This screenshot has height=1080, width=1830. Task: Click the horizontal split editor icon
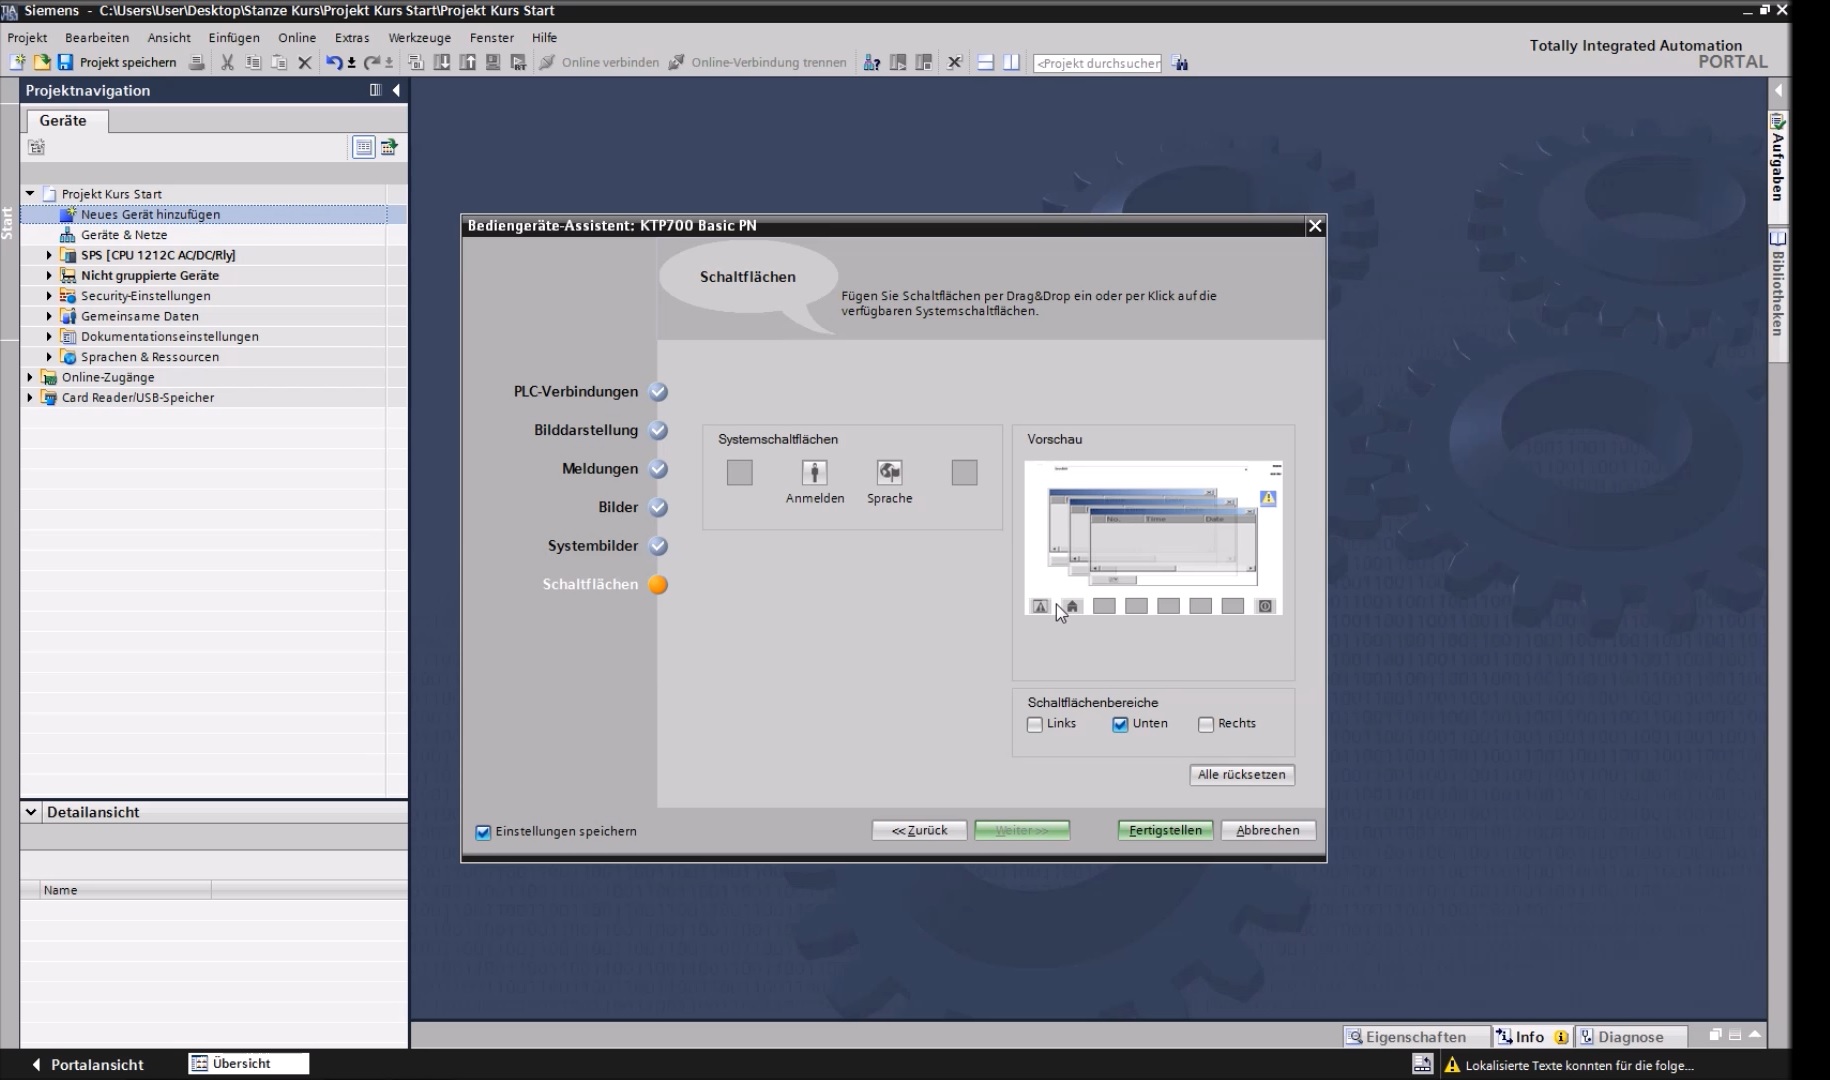click(x=985, y=62)
